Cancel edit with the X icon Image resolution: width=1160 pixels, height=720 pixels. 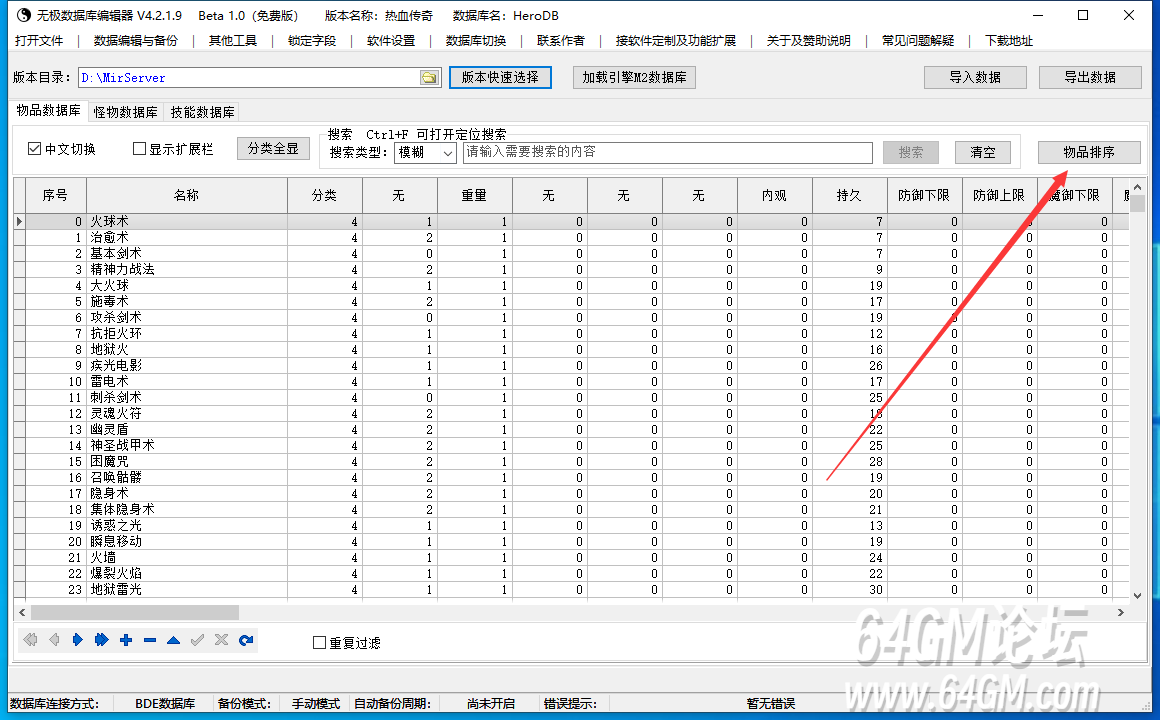tap(221, 640)
